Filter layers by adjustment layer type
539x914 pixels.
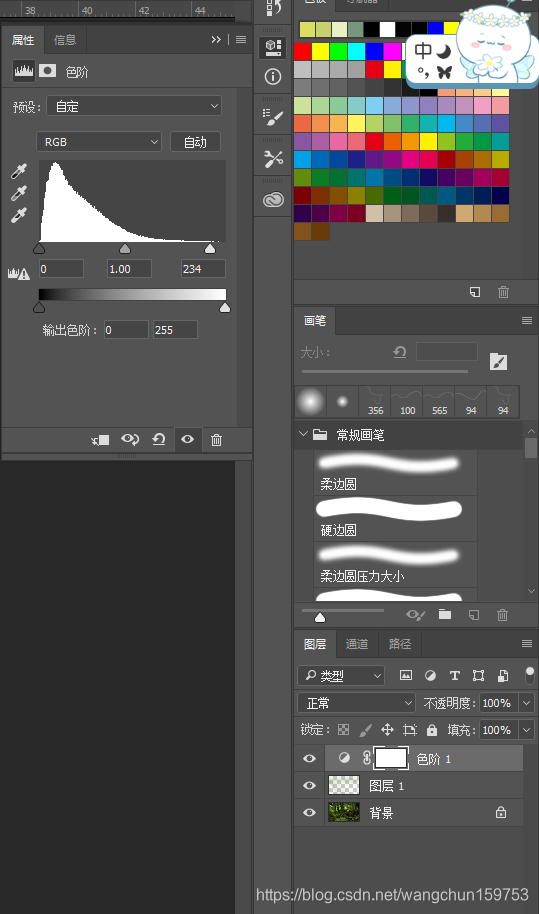coord(430,675)
